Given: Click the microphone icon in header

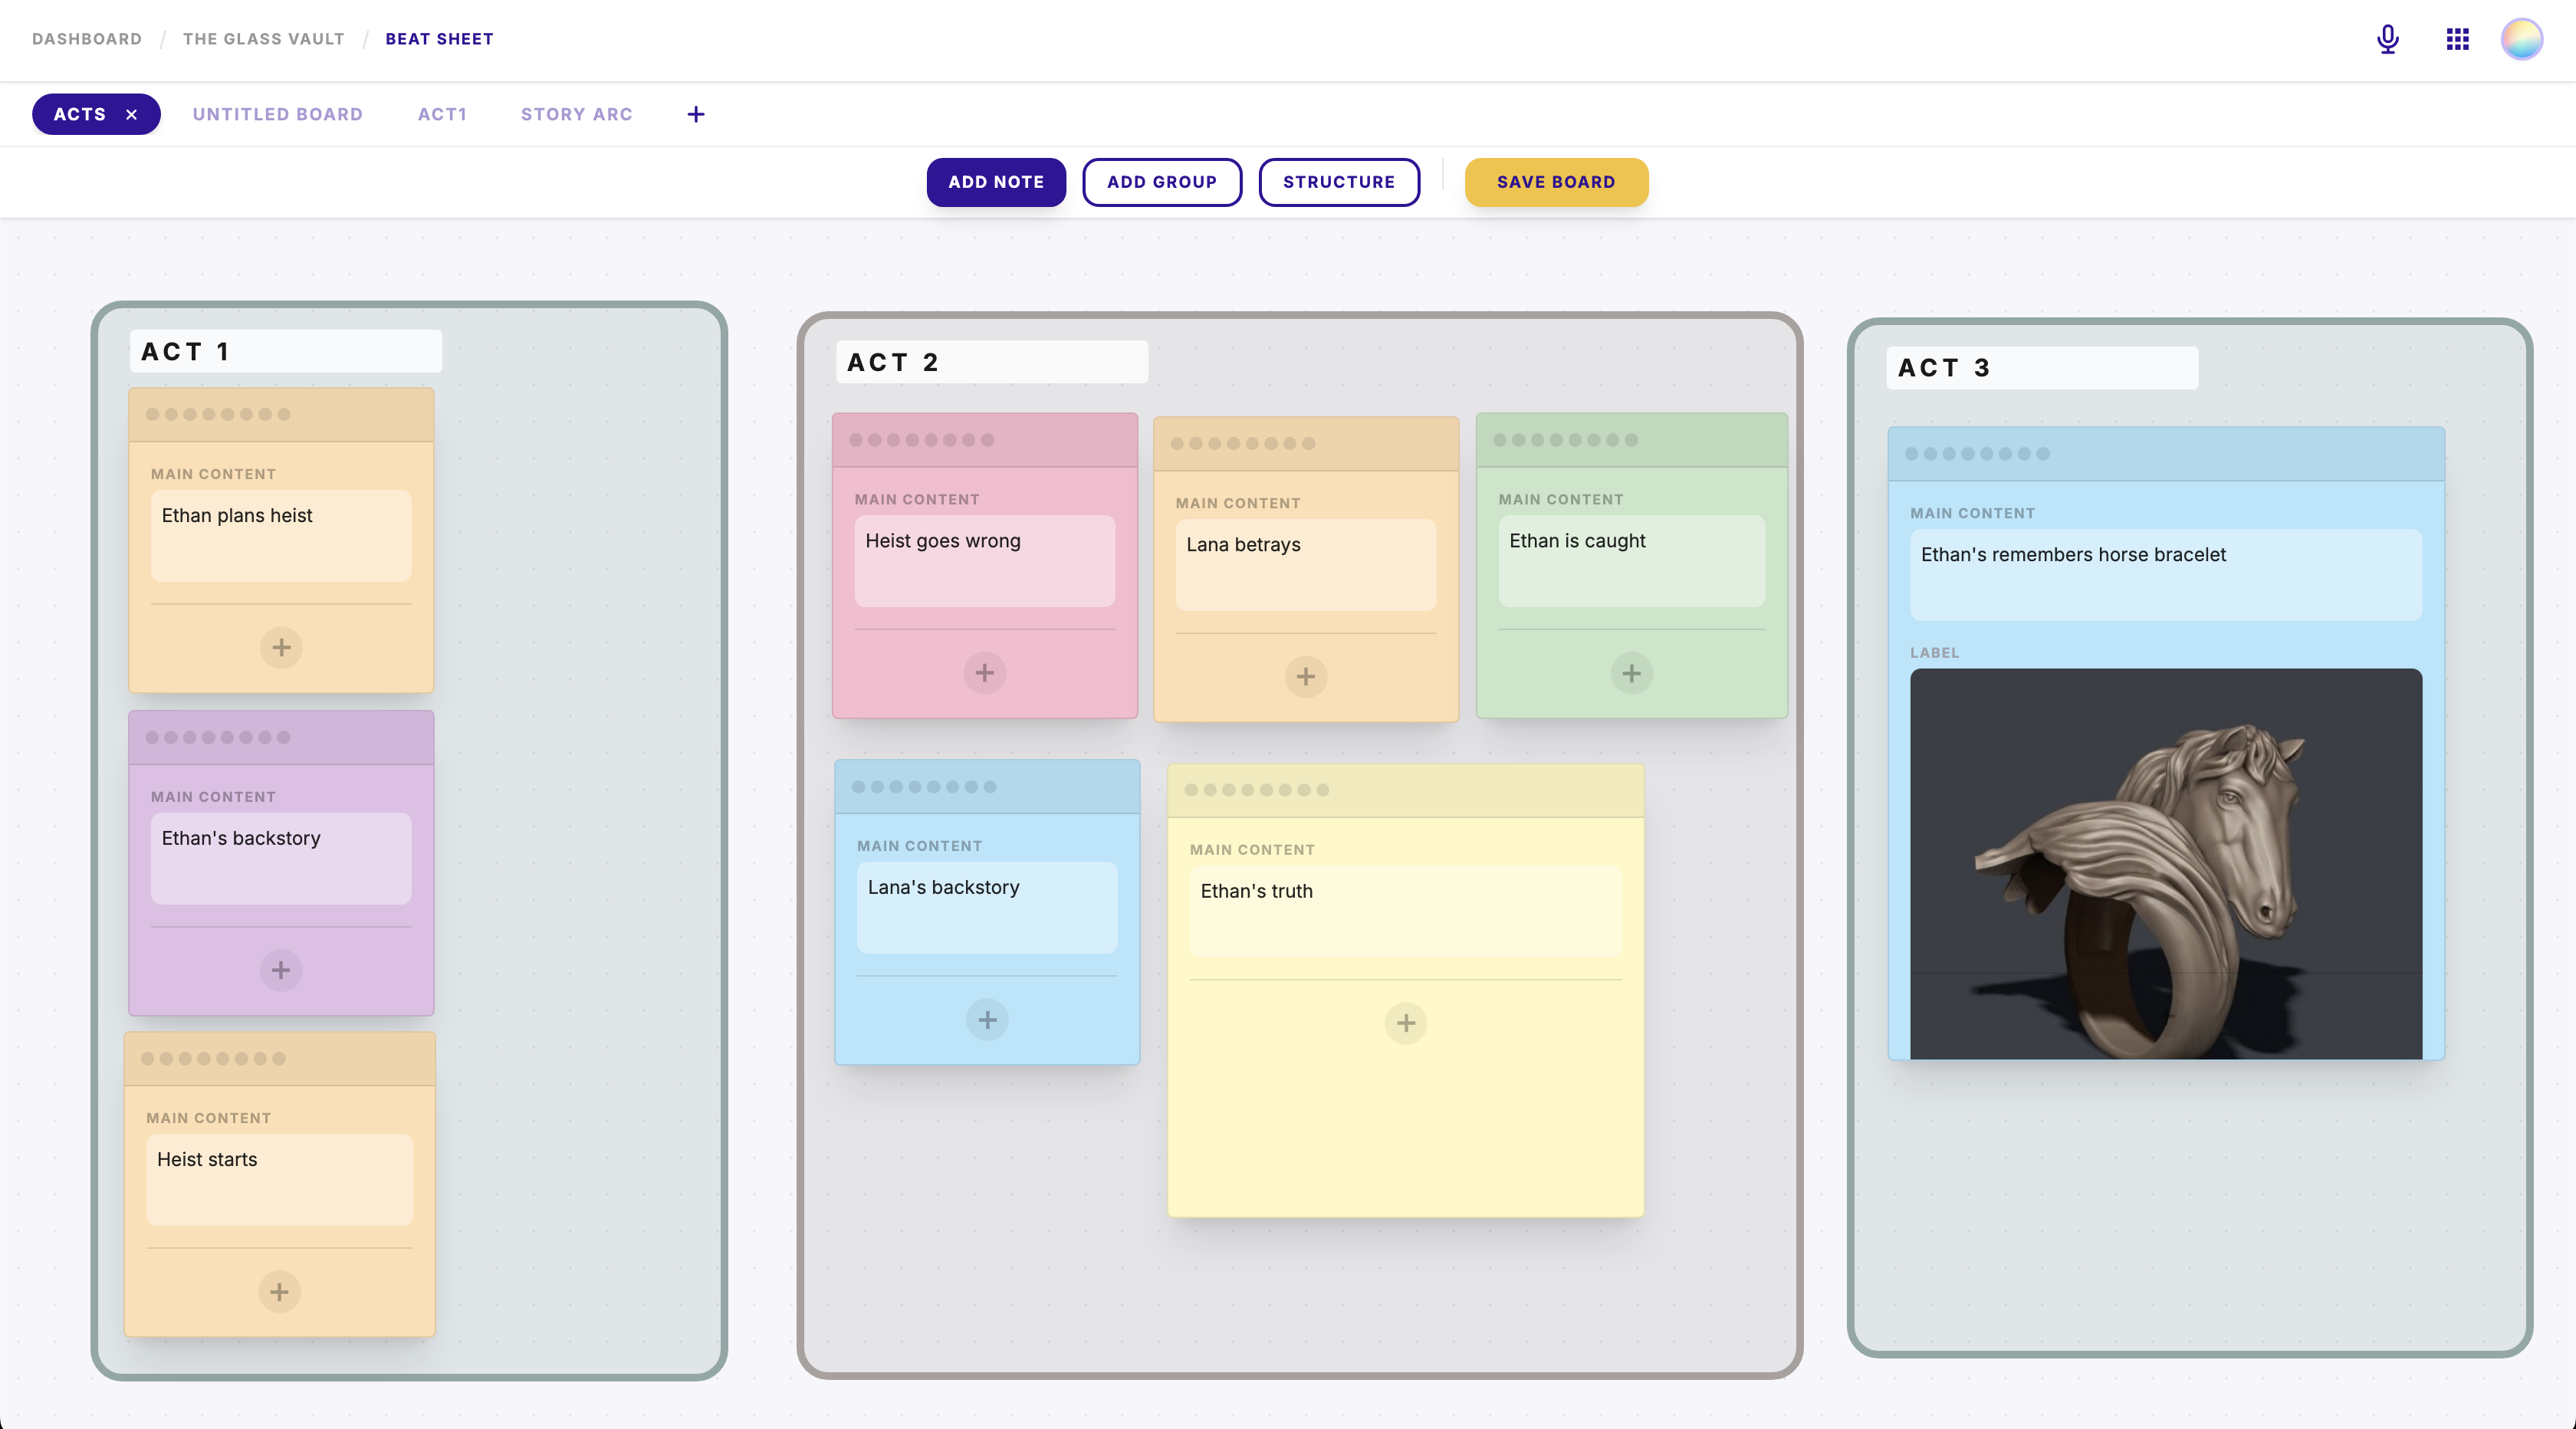Looking at the screenshot, I should point(2387,39).
